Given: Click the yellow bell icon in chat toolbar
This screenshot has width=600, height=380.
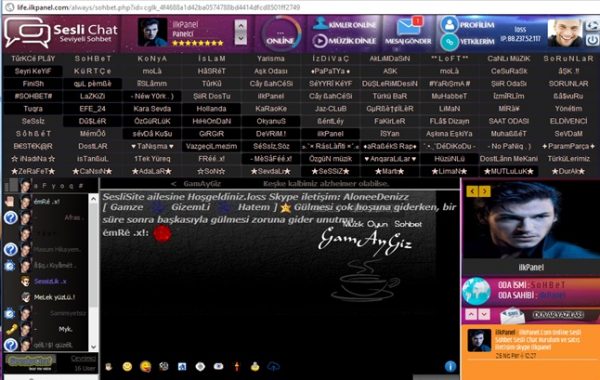Looking at the screenshot, I should (x=255, y=367).
